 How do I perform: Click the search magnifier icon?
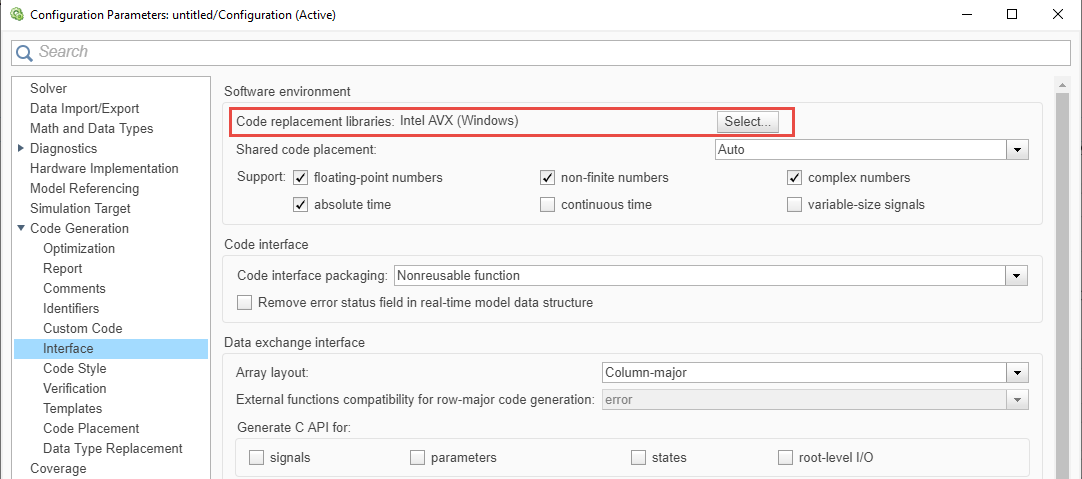(x=24, y=52)
